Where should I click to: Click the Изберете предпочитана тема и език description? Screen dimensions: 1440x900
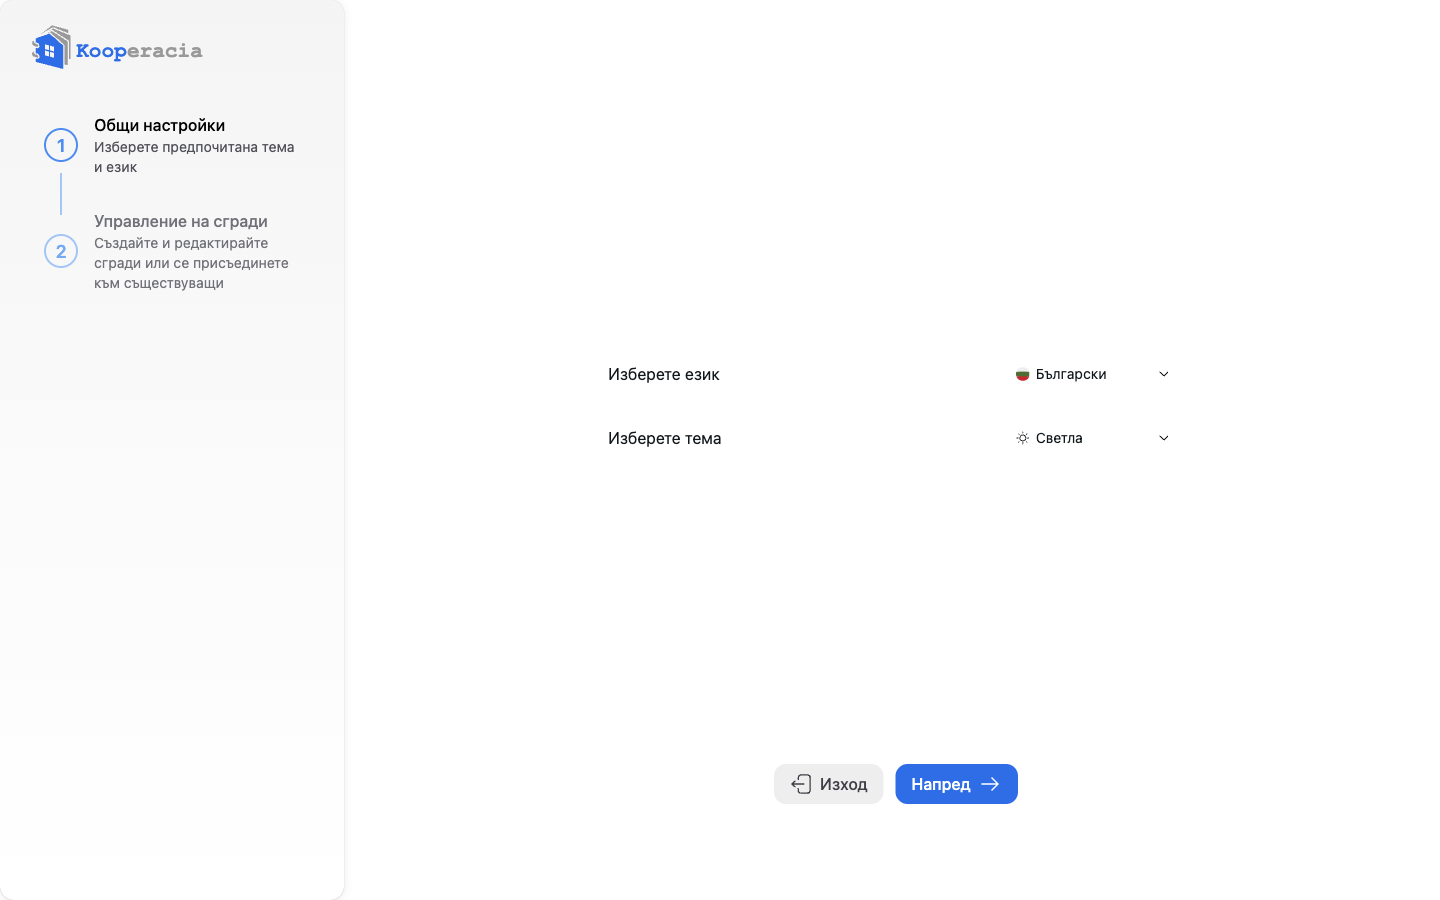[x=194, y=157]
